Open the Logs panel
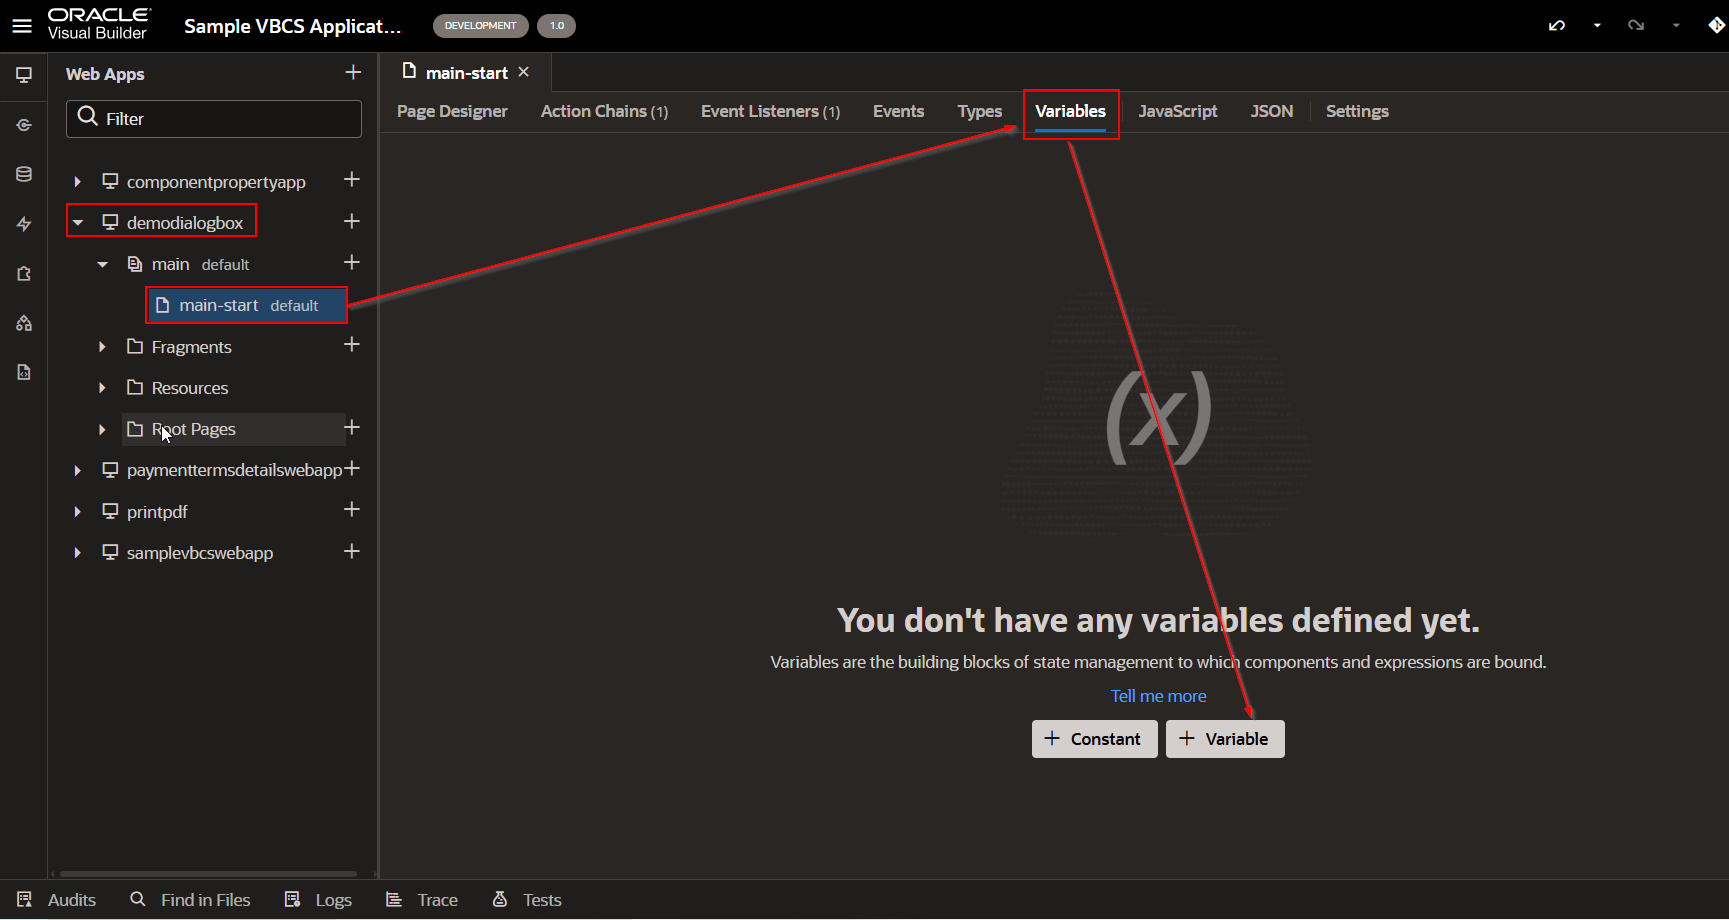Screen dimensions: 1729x920 pyautogui.click(x=318, y=900)
